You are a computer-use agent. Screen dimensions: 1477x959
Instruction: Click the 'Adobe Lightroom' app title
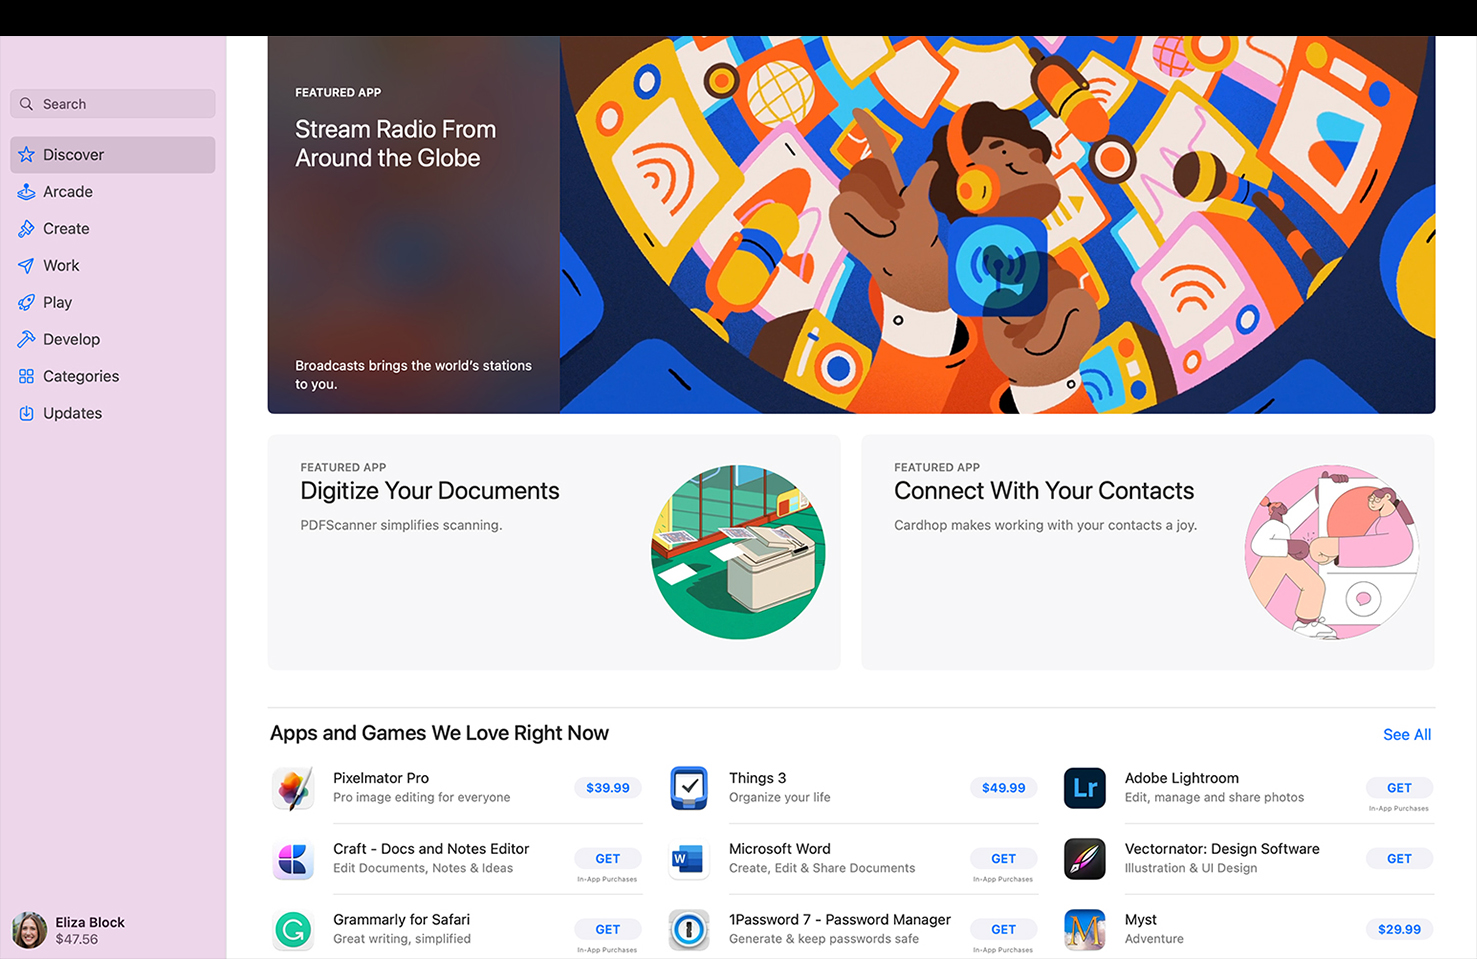click(1182, 778)
